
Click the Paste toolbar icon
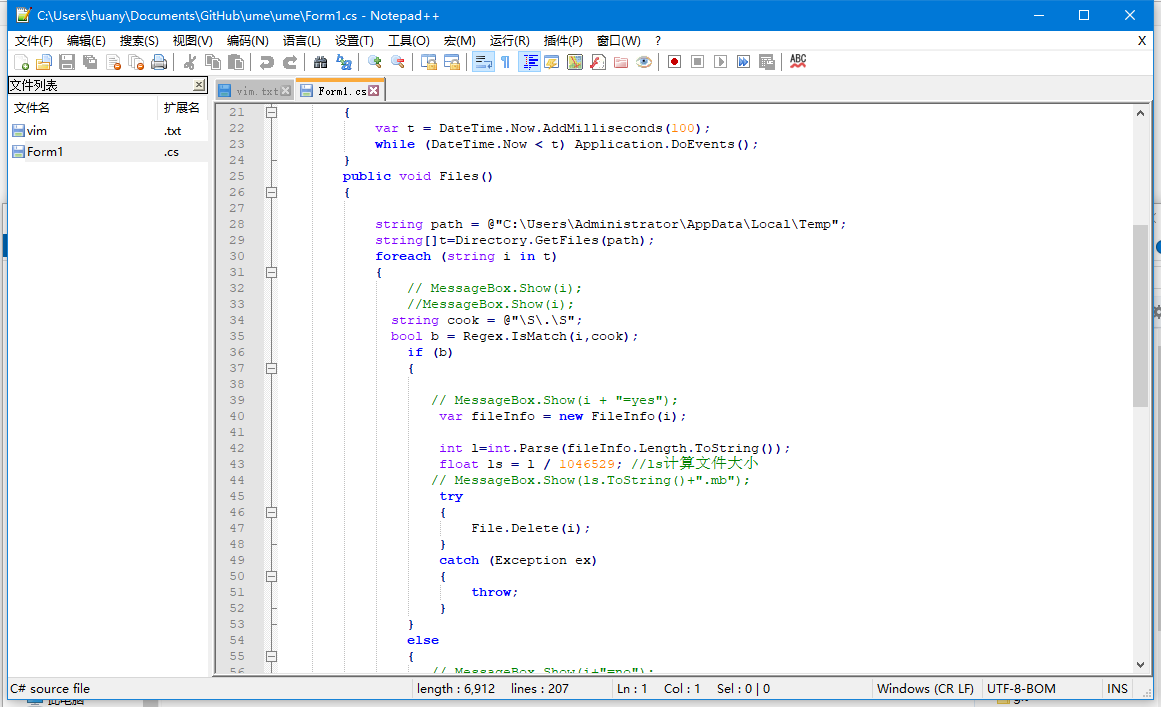click(236, 62)
